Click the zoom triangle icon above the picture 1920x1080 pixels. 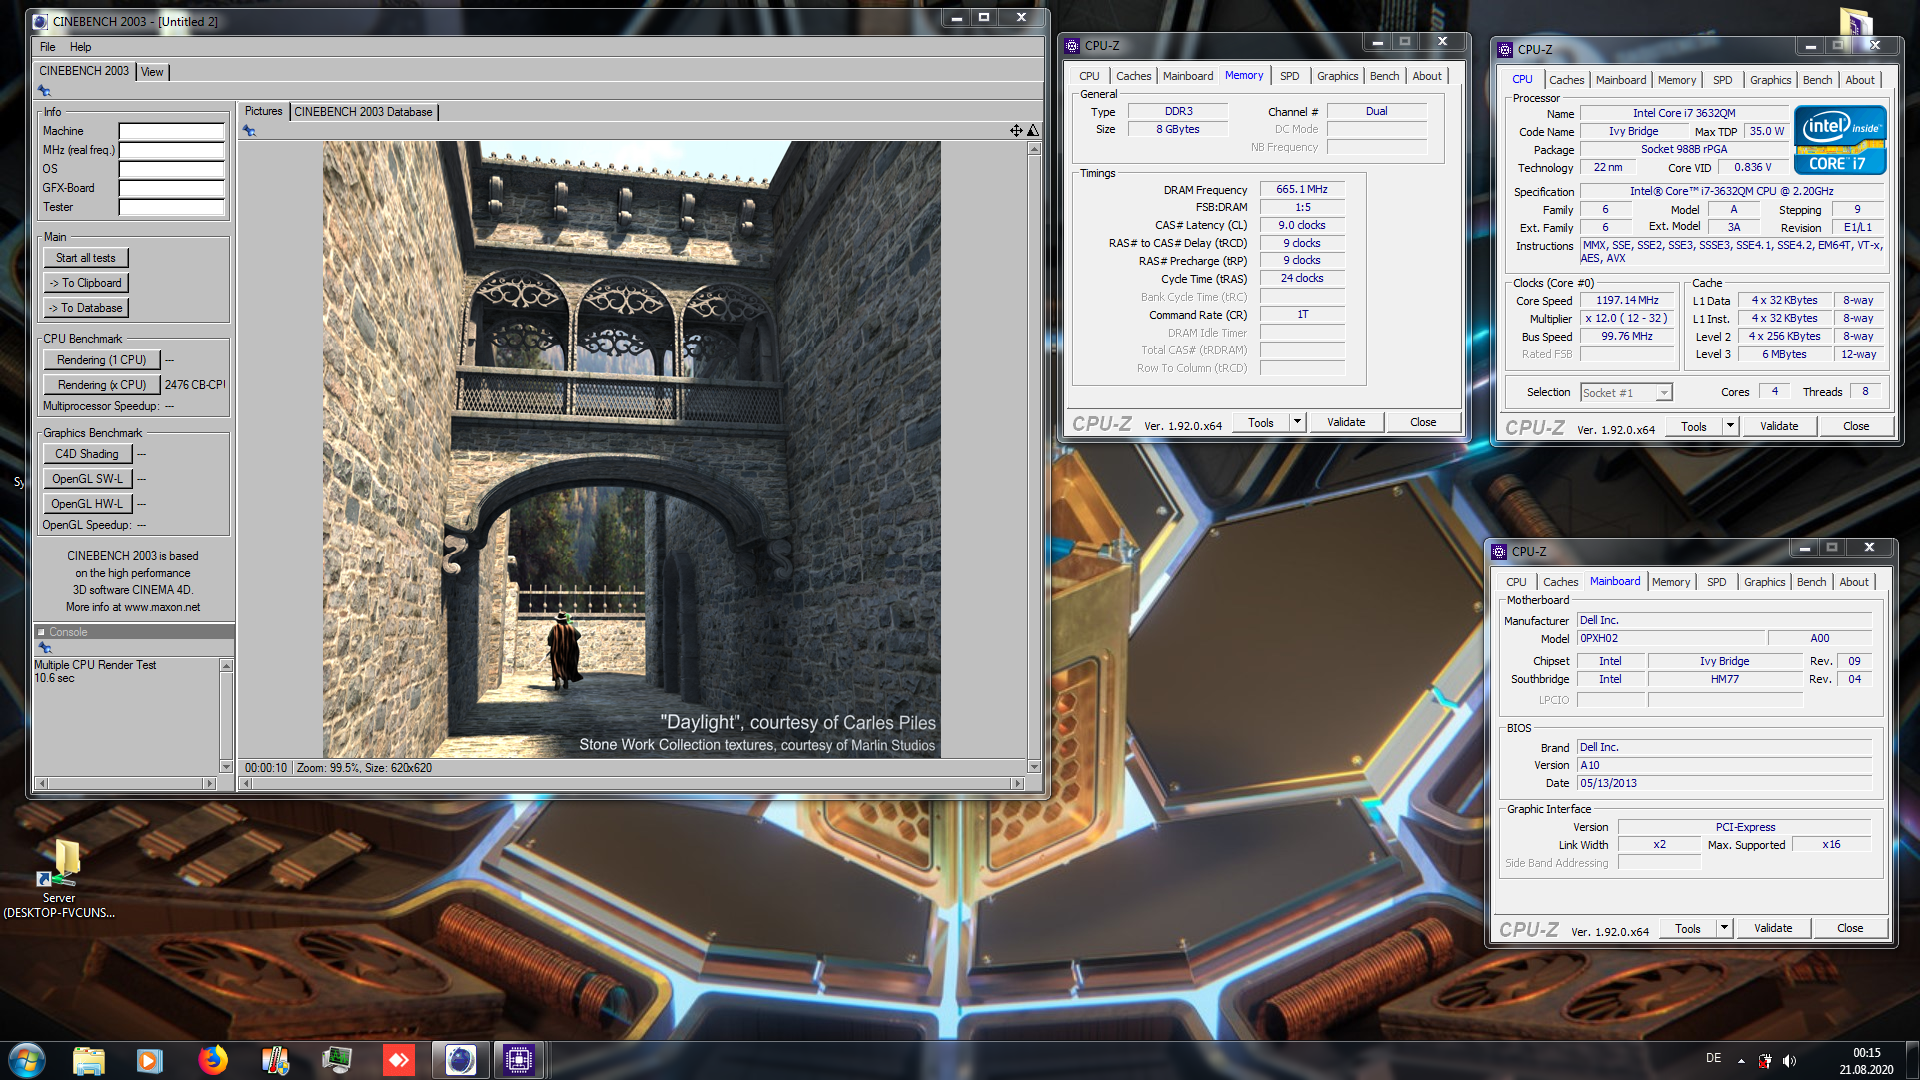click(x=1033, y=131)
